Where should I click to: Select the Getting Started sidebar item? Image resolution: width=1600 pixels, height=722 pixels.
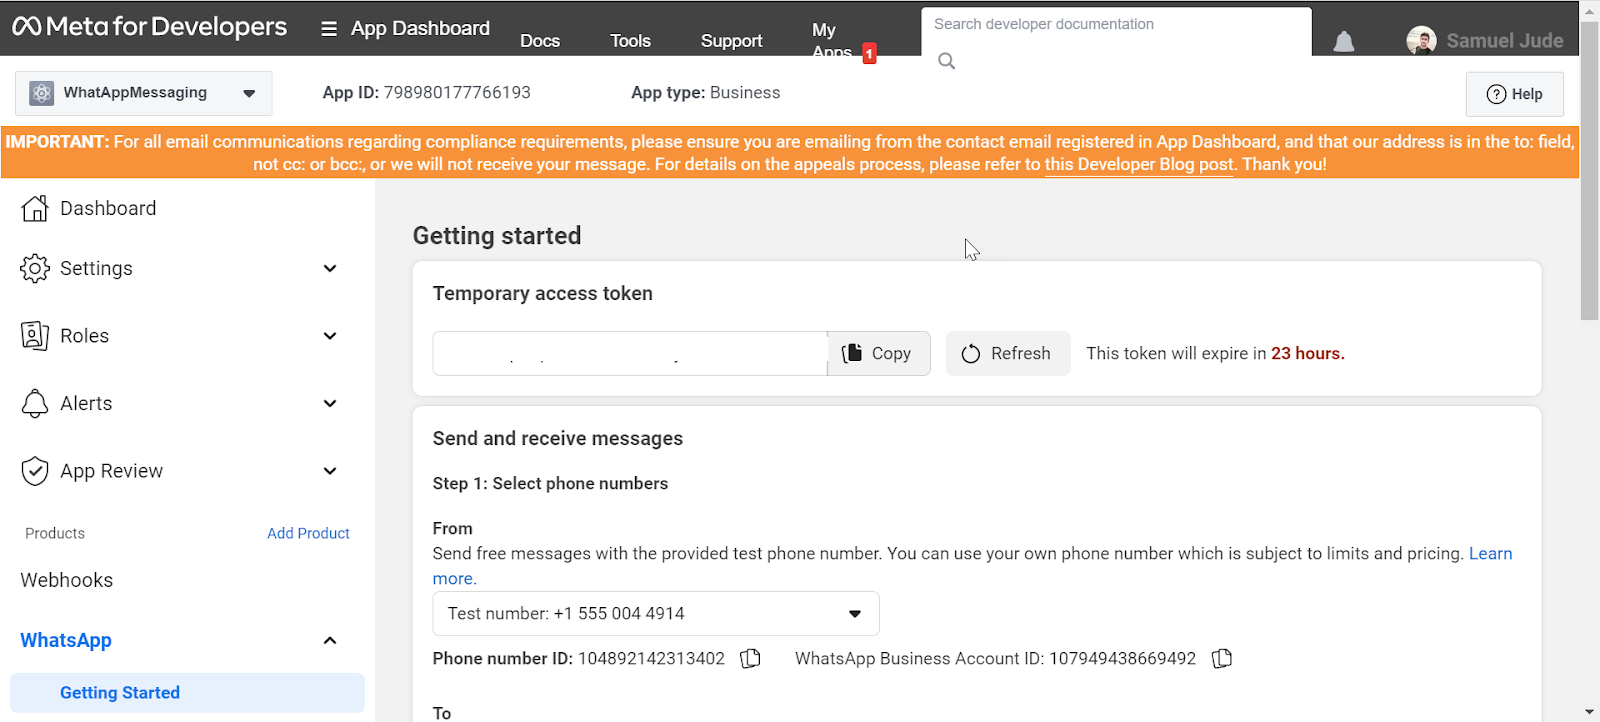187,693
